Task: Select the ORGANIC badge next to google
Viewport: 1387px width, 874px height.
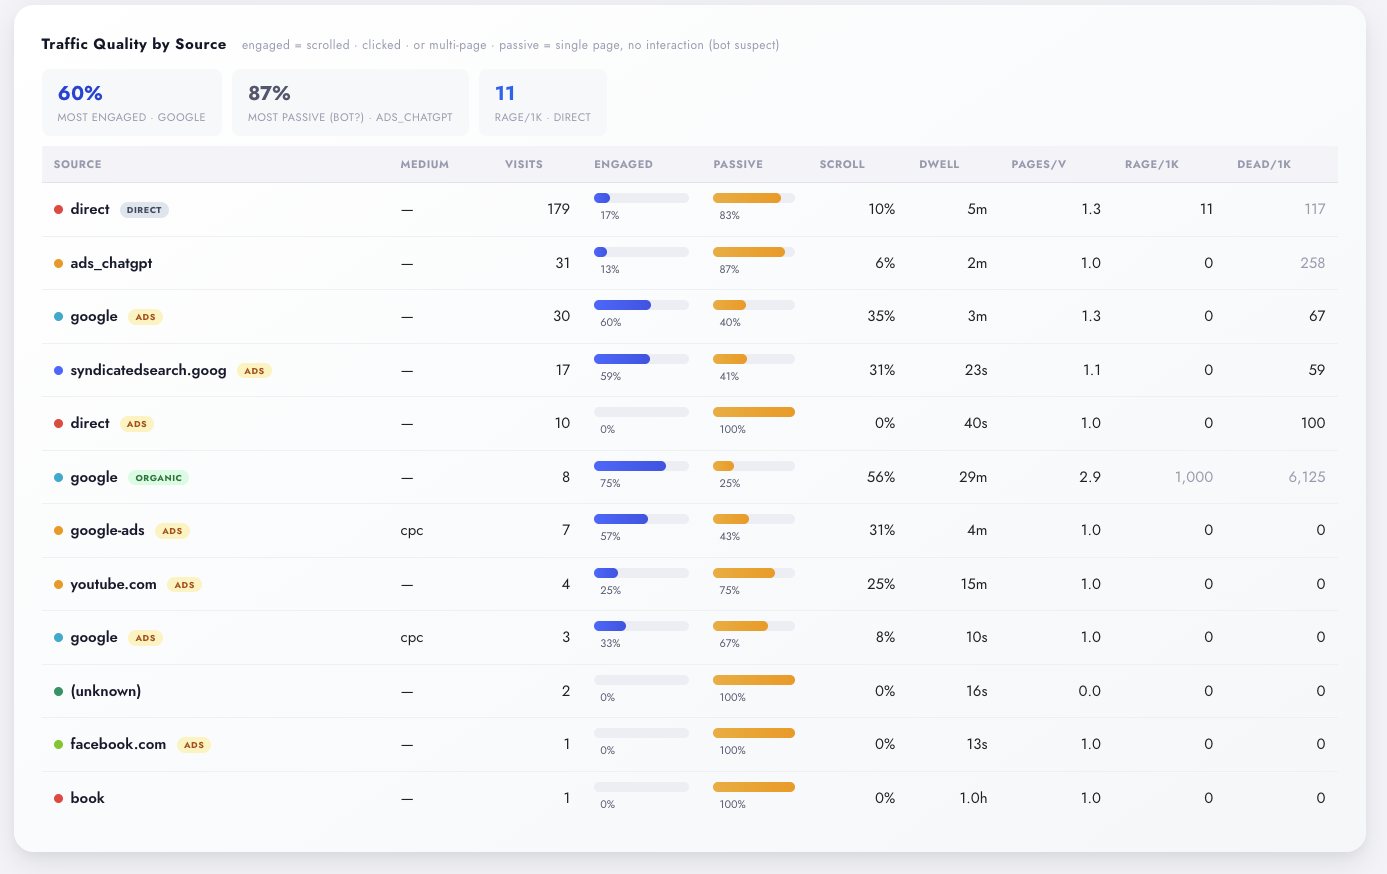Action: [x=158, y=478]
